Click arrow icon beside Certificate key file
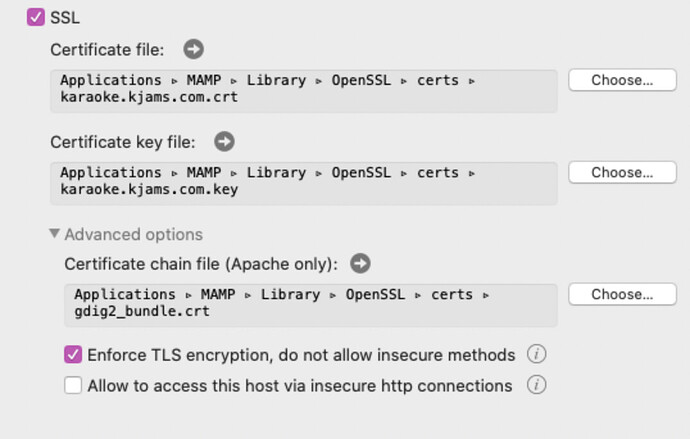This screenshot has height=439, width=690. coord(224,142)
